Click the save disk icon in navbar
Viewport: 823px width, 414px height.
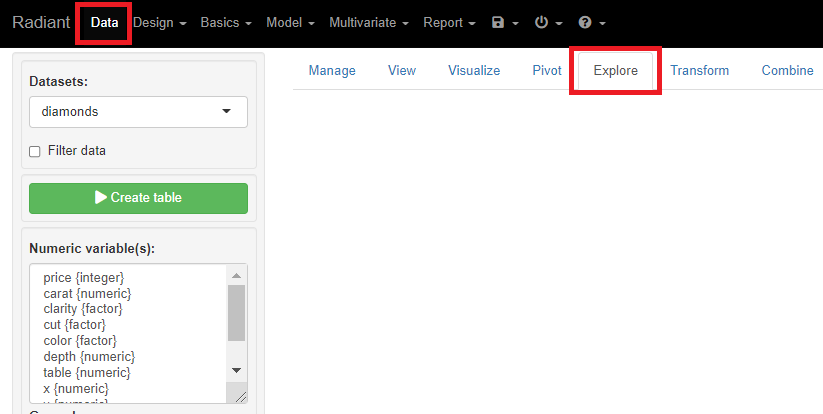[x=499, y=22]
